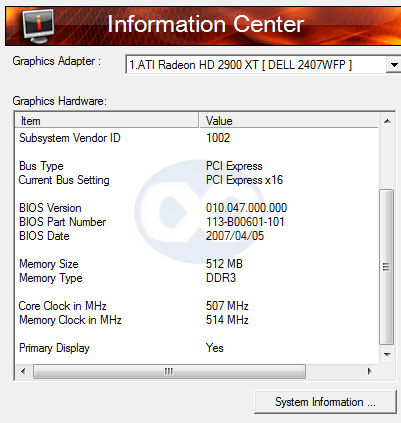Image resolution: width=401 pixels, height=423 pixels.
Task: Click the BIOS Part Number value 113-B00601-101
Action: click(x=245, y=222)
